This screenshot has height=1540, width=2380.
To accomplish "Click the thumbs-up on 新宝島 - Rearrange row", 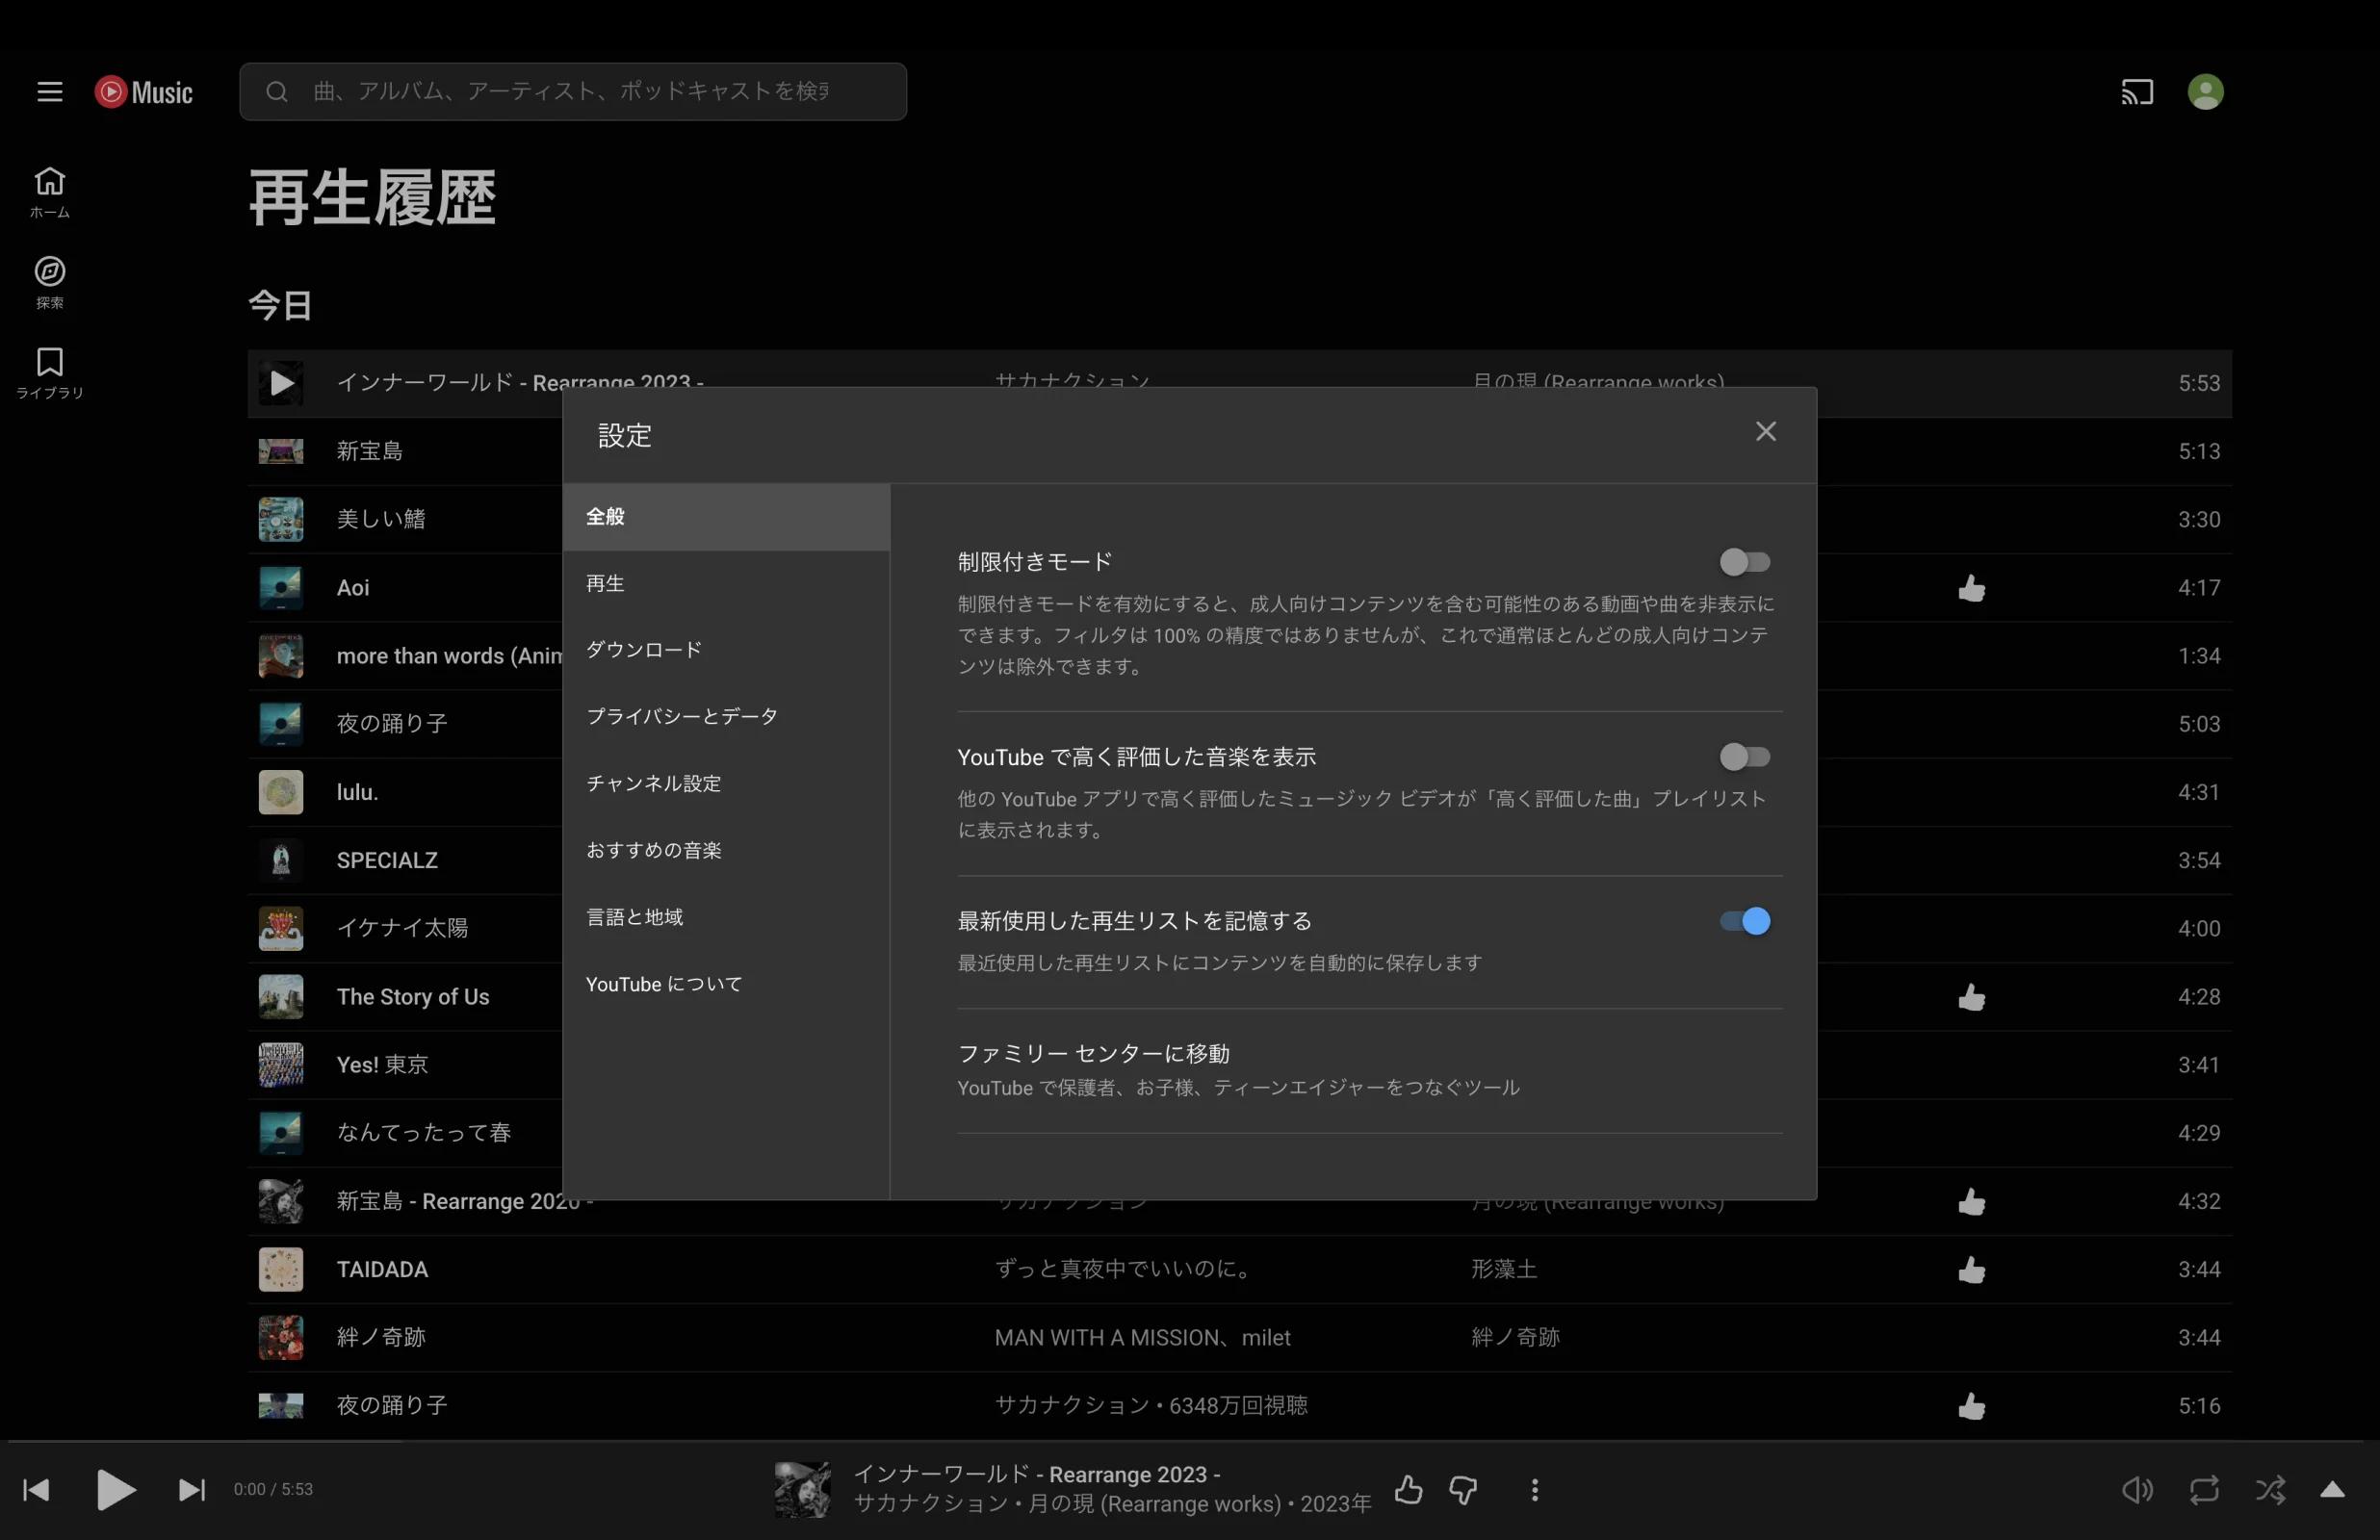I will point(1971,1201).
